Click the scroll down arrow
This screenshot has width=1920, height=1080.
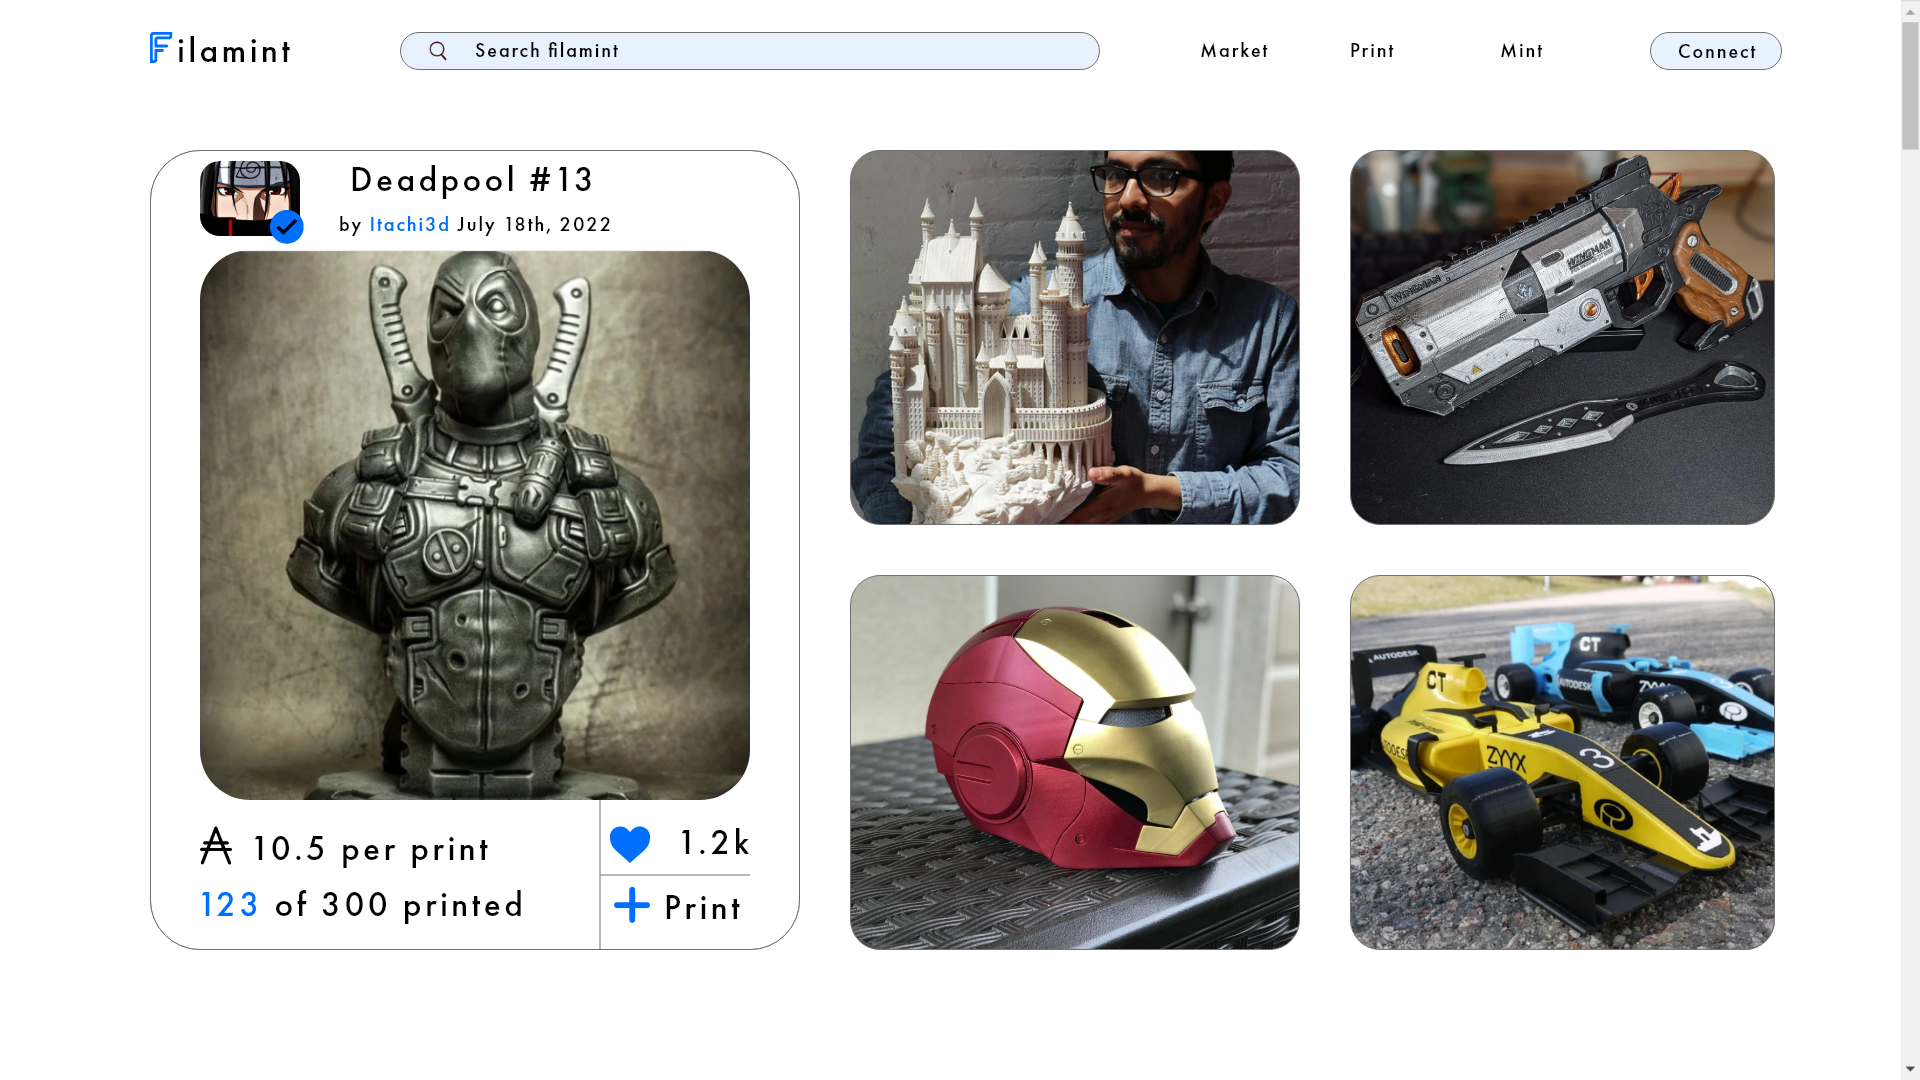[1910, 1070]
